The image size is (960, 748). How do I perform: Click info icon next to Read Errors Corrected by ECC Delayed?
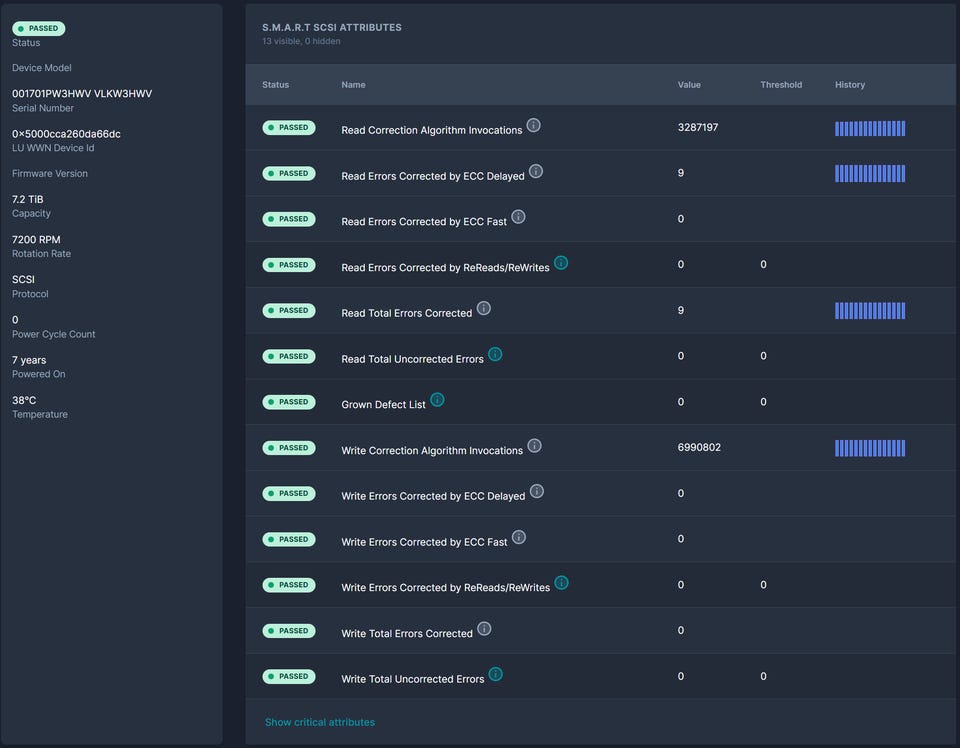tap(536, 172)
